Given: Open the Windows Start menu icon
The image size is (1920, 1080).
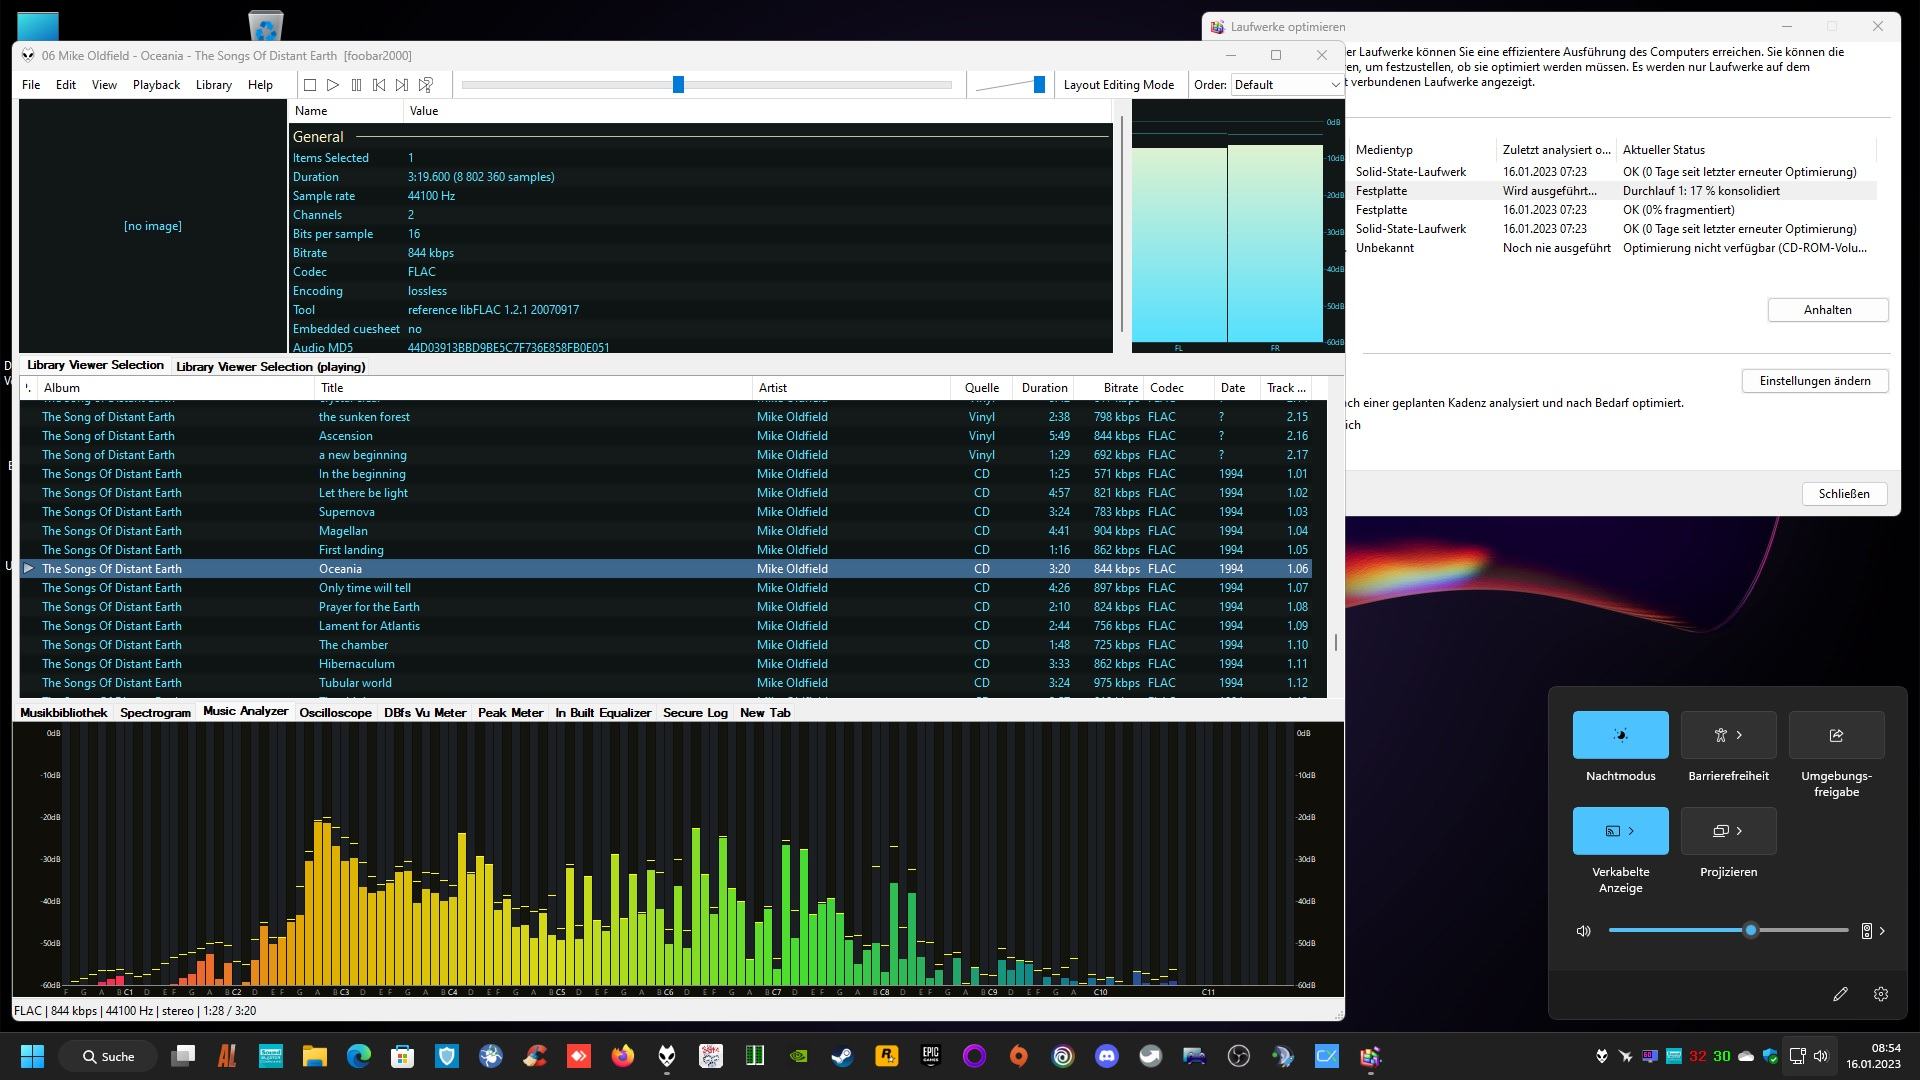Looking at the screenshot, I should point(32,1056).
